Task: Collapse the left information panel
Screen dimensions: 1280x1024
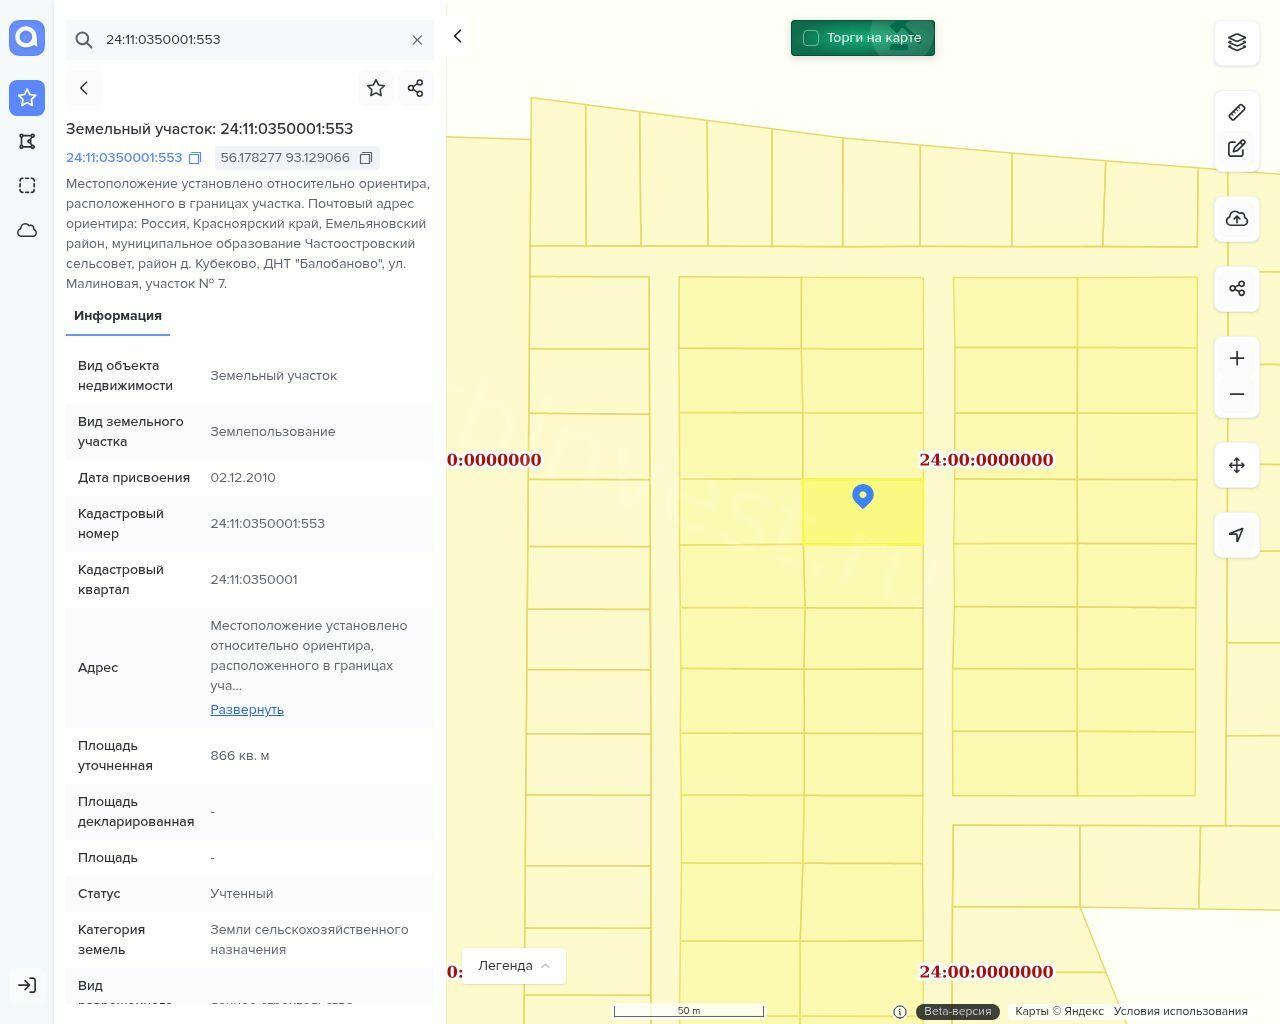Action: click(x=458, y=36)
